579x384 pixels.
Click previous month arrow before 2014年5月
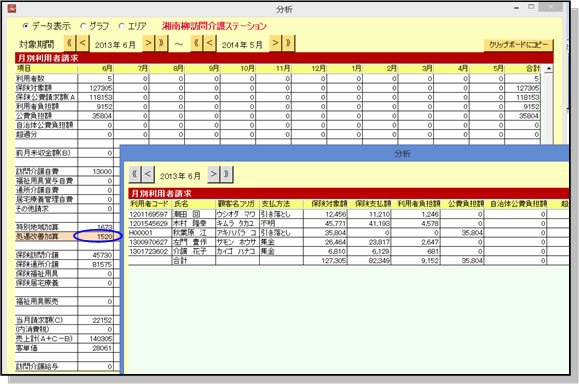[209, 44]
